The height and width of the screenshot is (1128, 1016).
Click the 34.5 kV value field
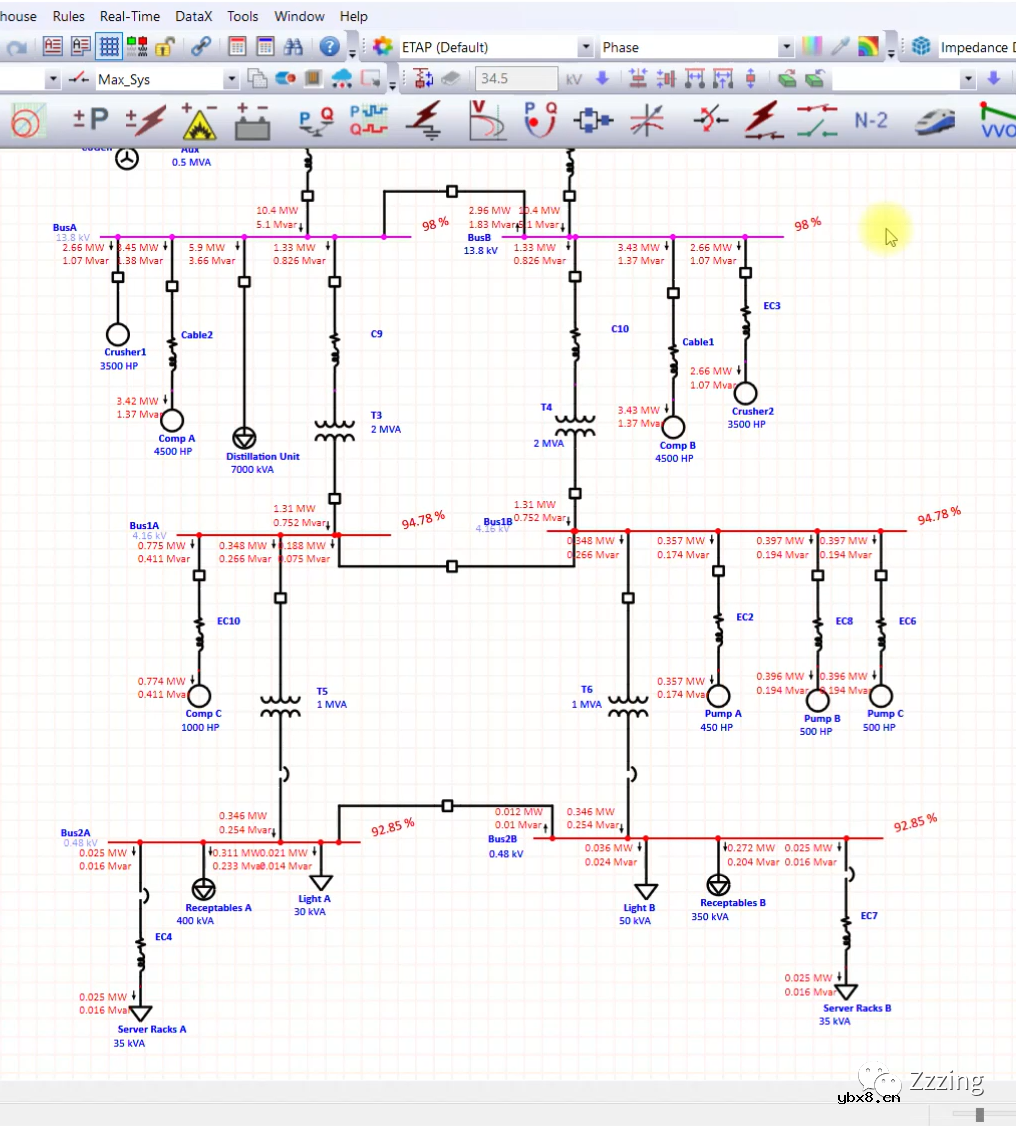click(x=516, y=79)
